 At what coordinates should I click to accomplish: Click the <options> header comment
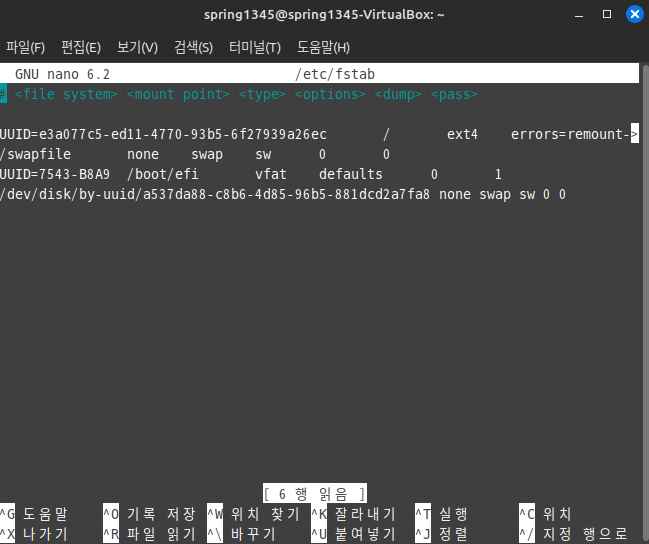pyautogui.click(x=330, y=94)
